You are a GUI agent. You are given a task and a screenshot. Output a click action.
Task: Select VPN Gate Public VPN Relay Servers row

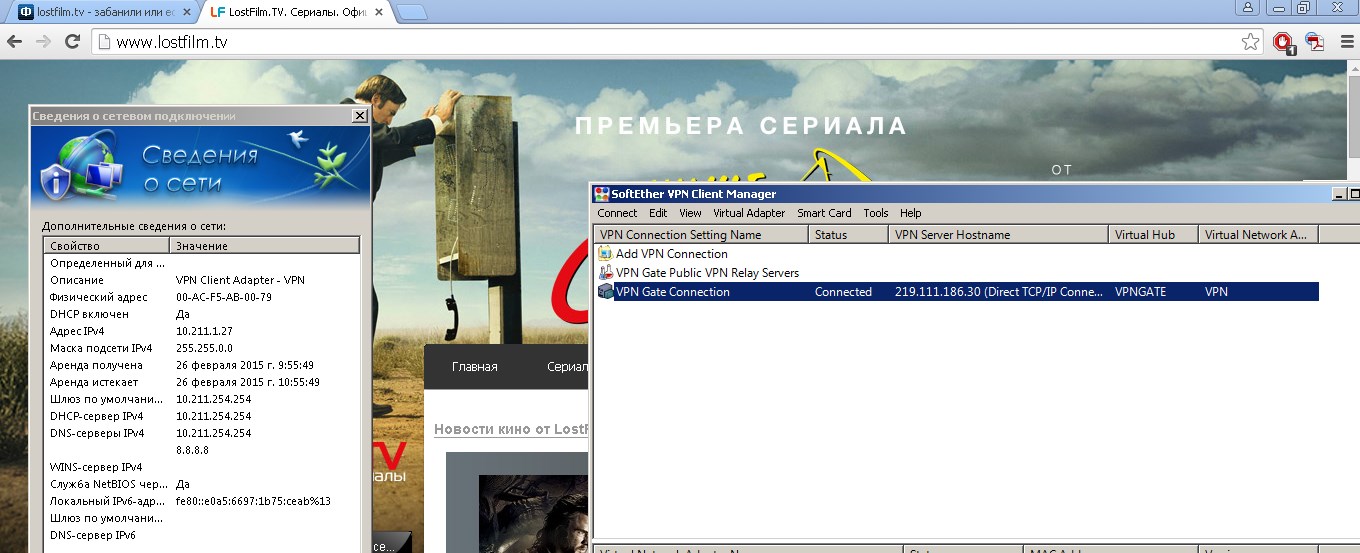click(956, 273)
